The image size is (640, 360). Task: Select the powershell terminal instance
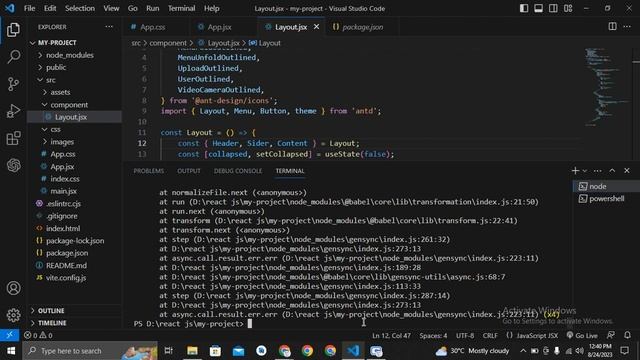tap(606, 199)
